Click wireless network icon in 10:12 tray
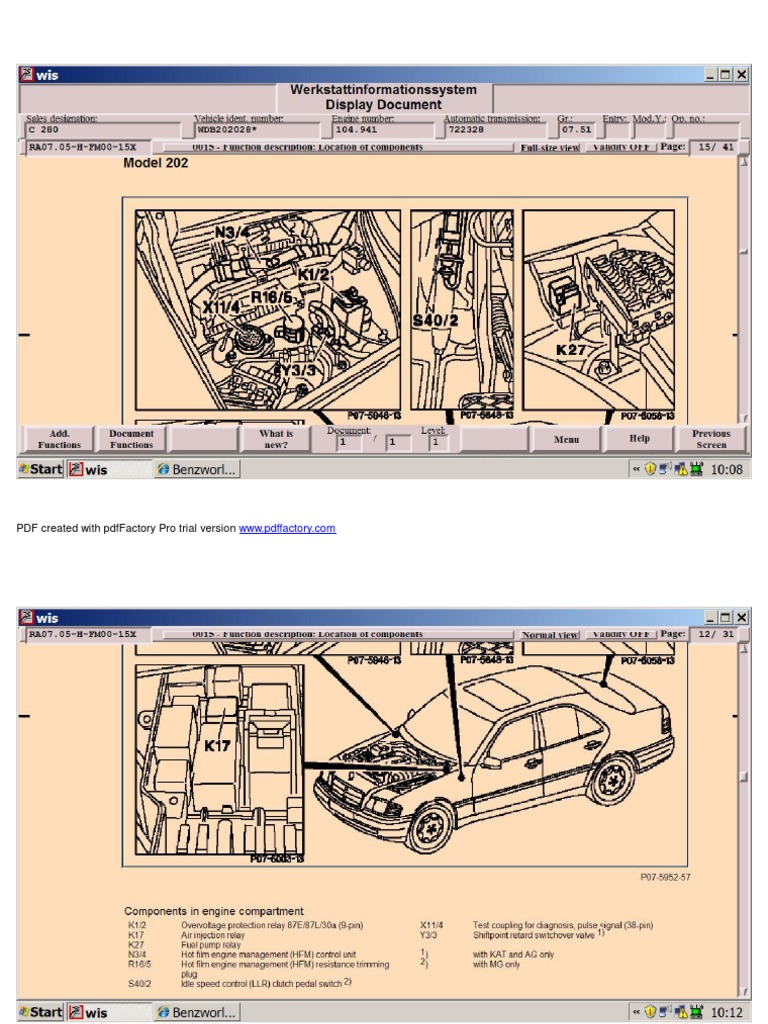Image resolution: width=768 pixels, height=1024 pixels. click(665, 1012)
